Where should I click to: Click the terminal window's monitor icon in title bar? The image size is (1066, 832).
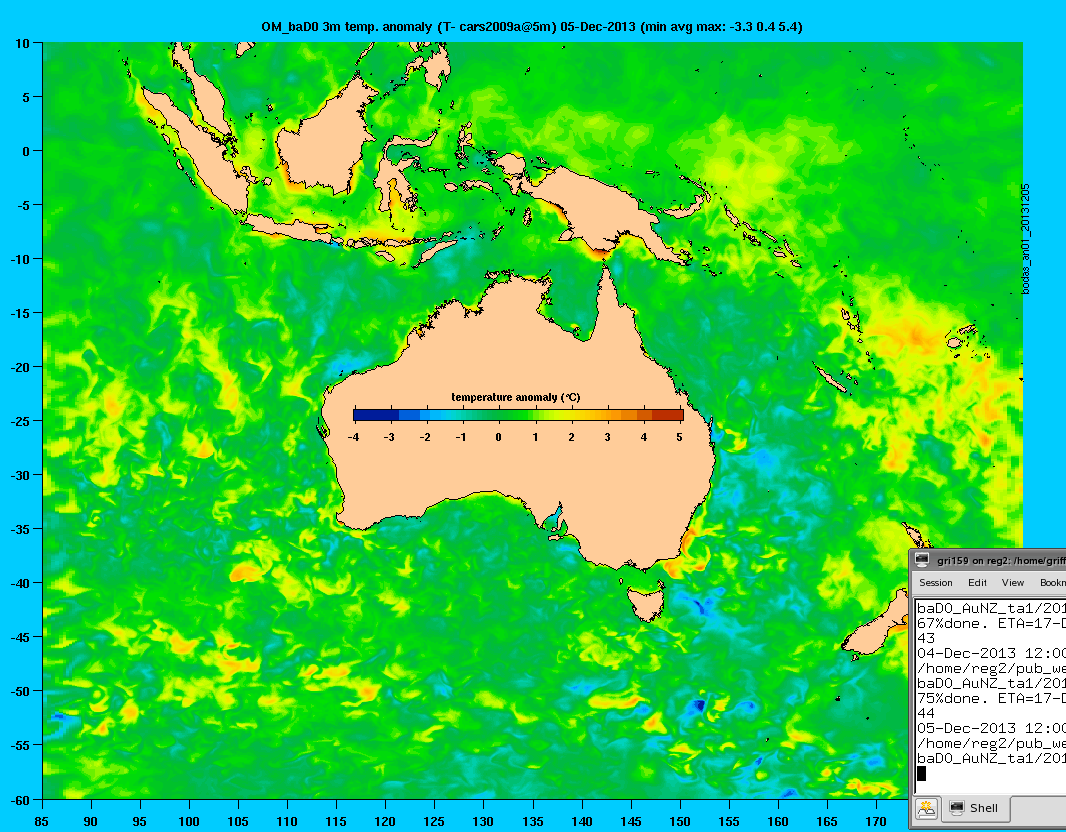tap(922, 560)
